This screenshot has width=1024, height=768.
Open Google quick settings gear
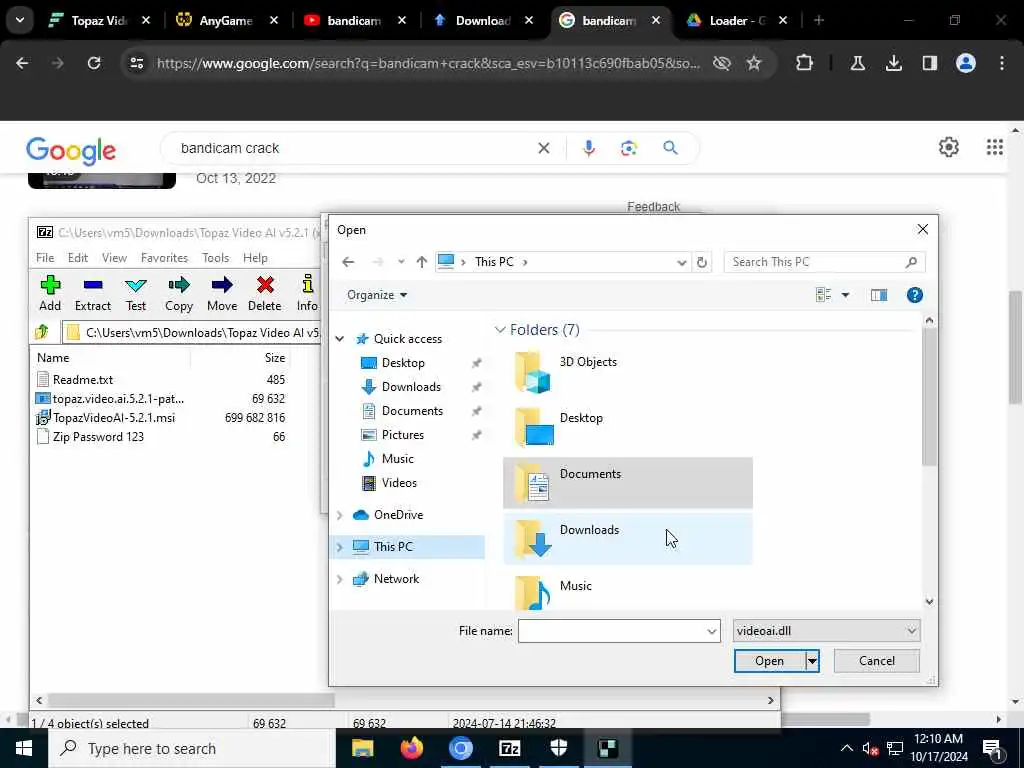[949, 148]
